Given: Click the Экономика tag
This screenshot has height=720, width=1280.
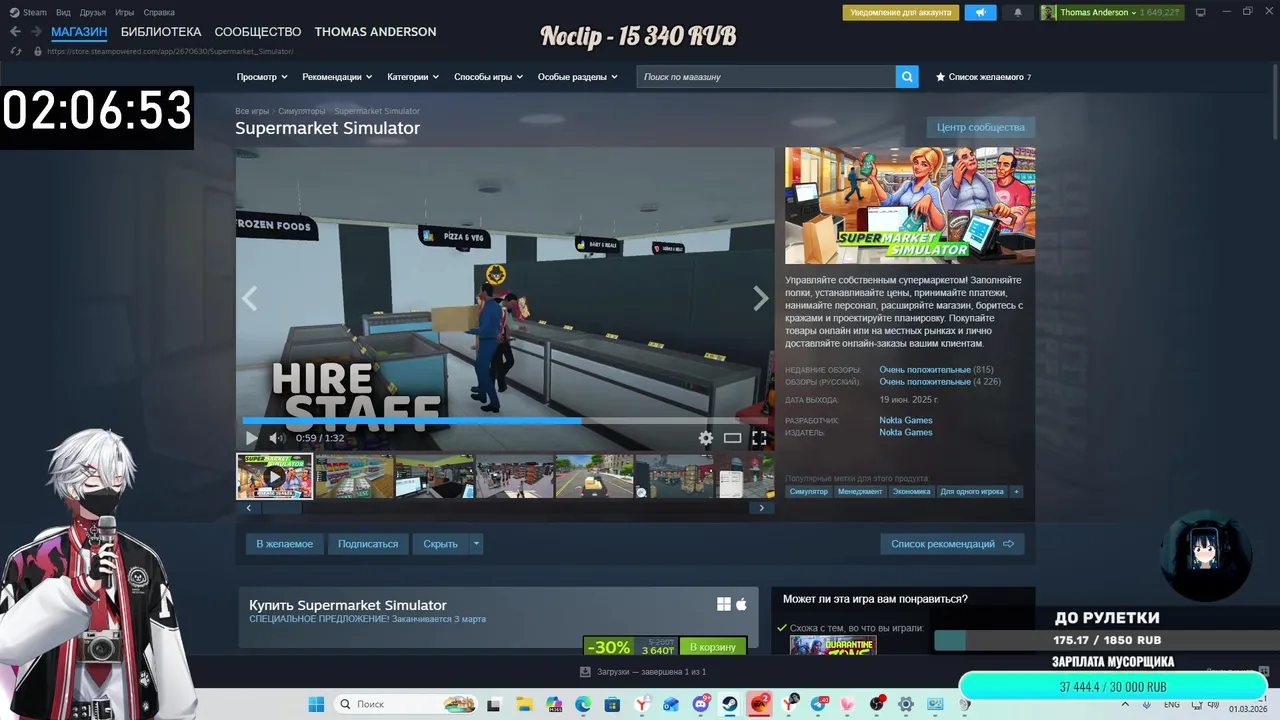Looking at the screenshot, I should [x=911, y=491].
